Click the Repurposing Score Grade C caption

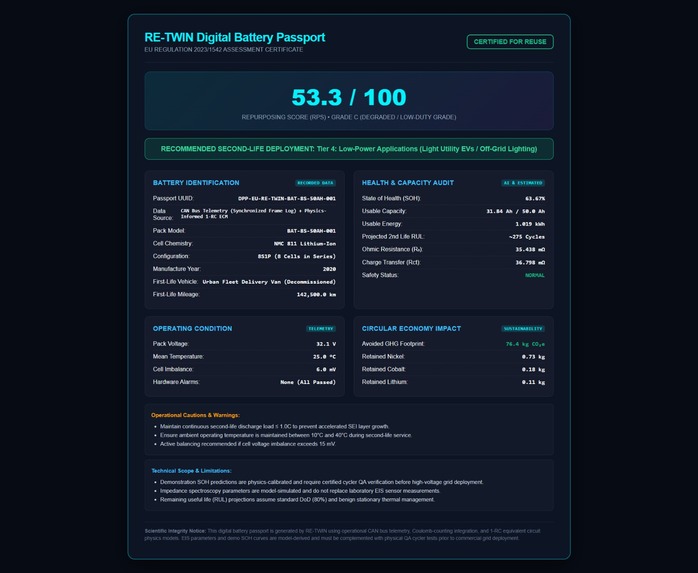[349, 117]
